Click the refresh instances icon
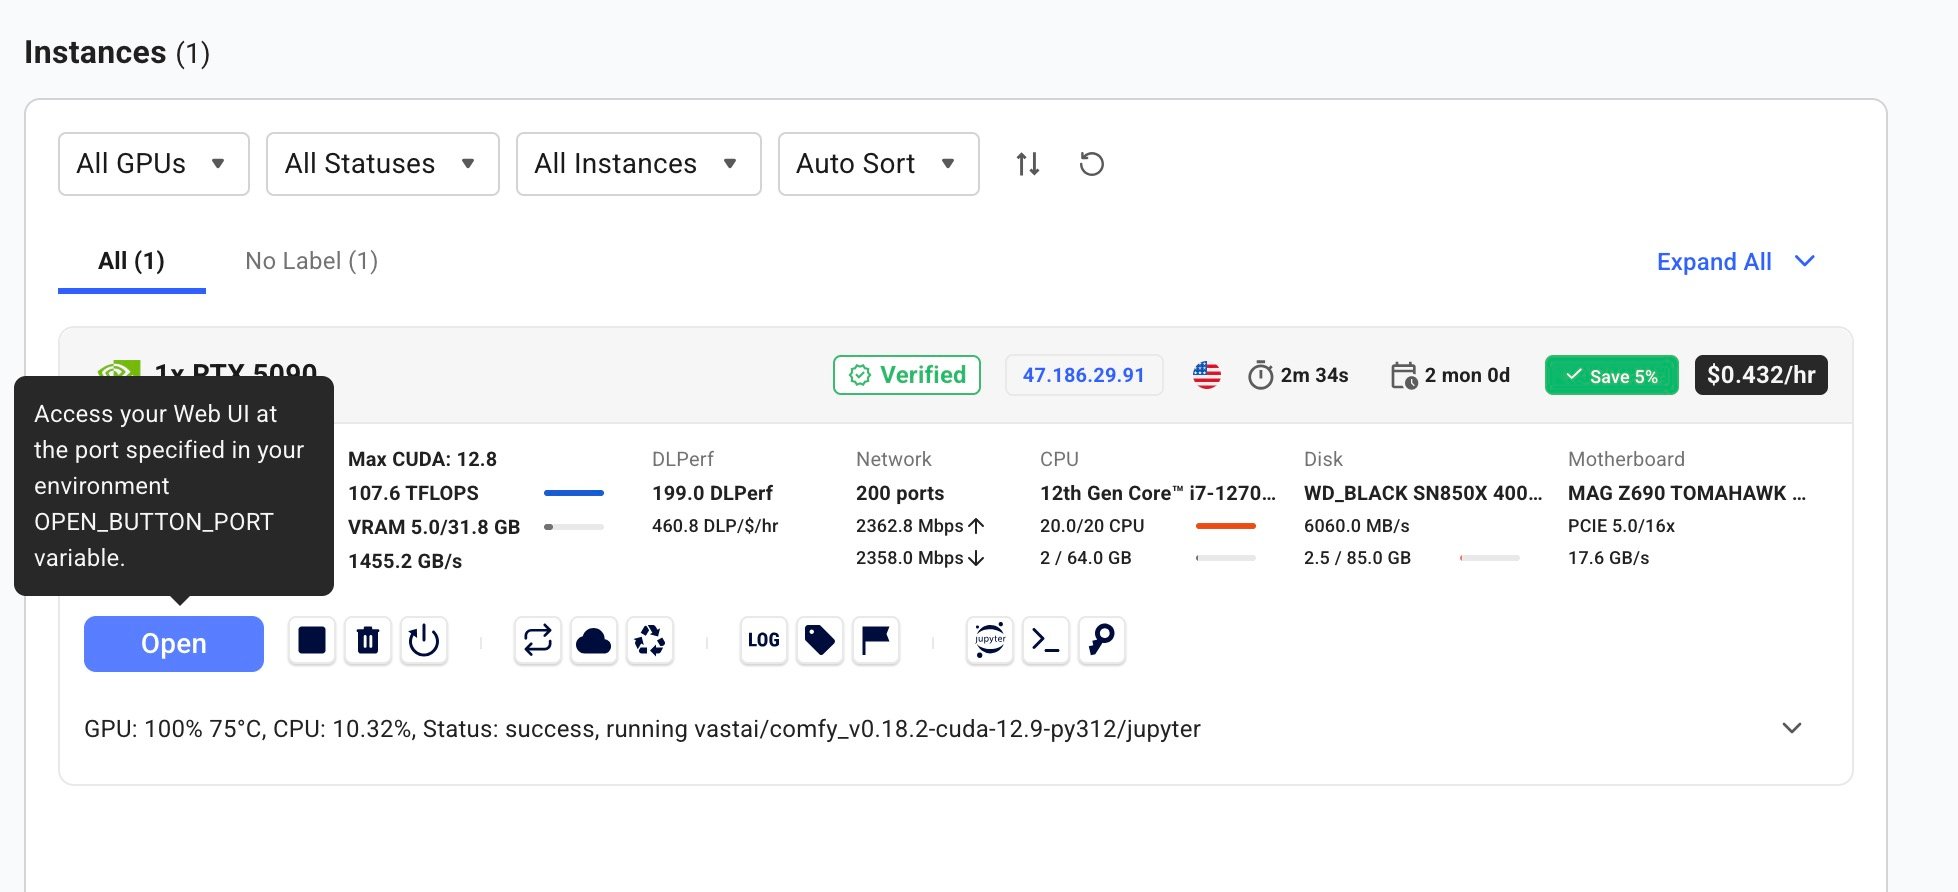The width and height of the screenshot is (1958, 892). (x=1092, y=164)
